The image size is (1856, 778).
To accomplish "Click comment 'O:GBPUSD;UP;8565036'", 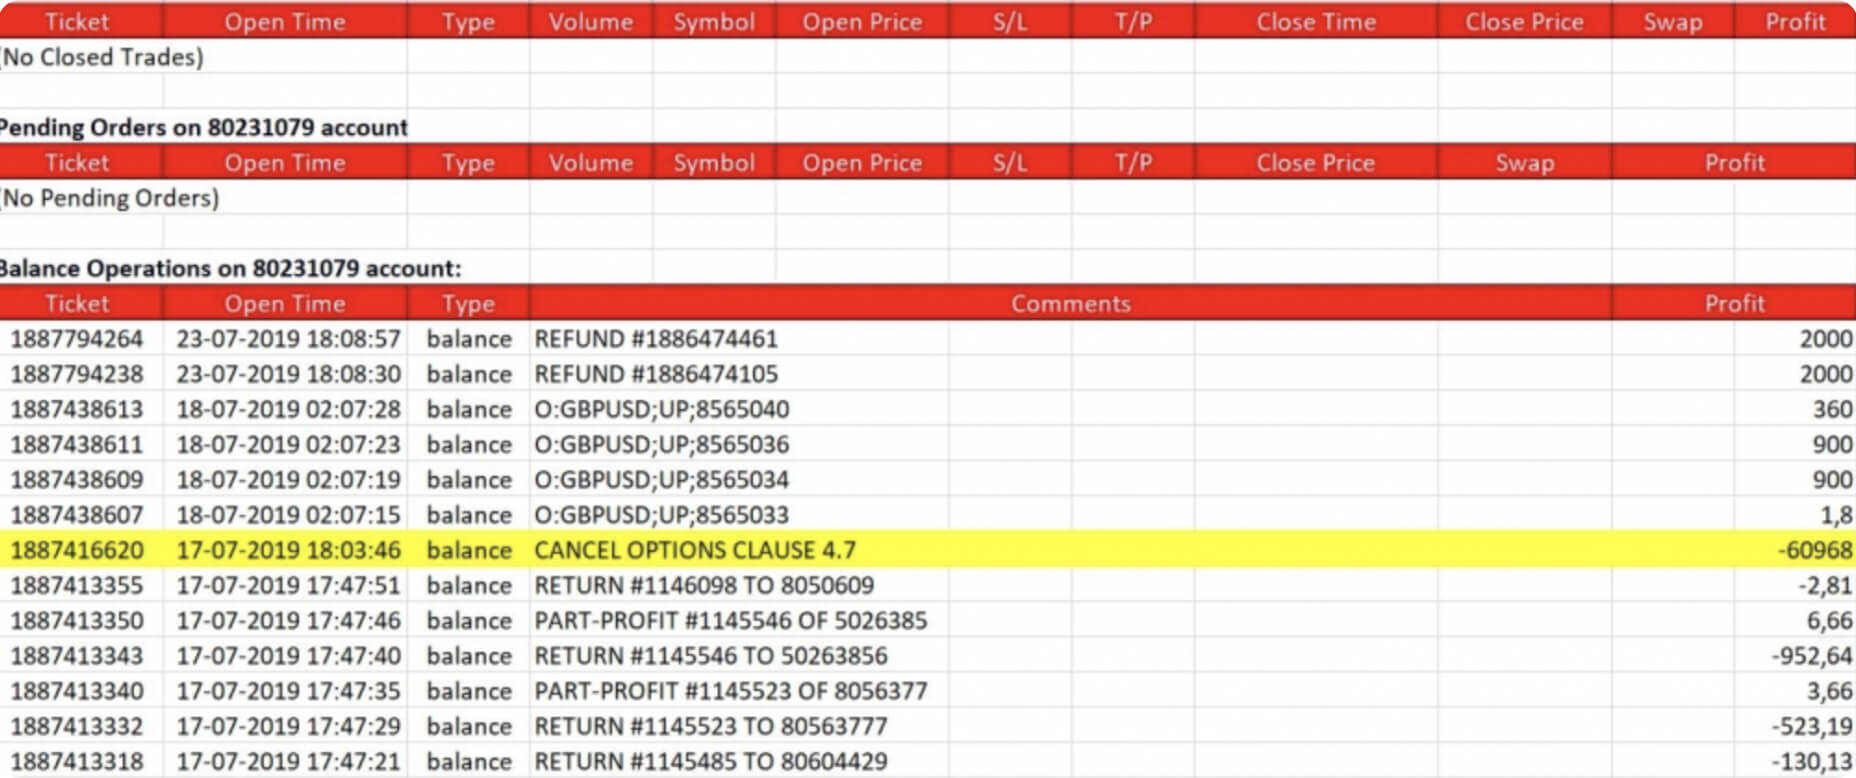I will tap(662, 444).
